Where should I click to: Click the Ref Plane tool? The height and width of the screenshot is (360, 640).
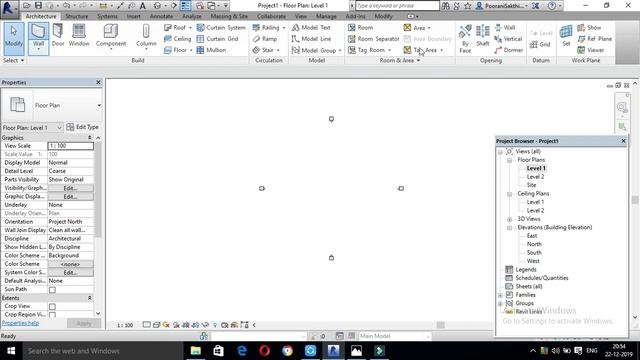tap(595, 39)
